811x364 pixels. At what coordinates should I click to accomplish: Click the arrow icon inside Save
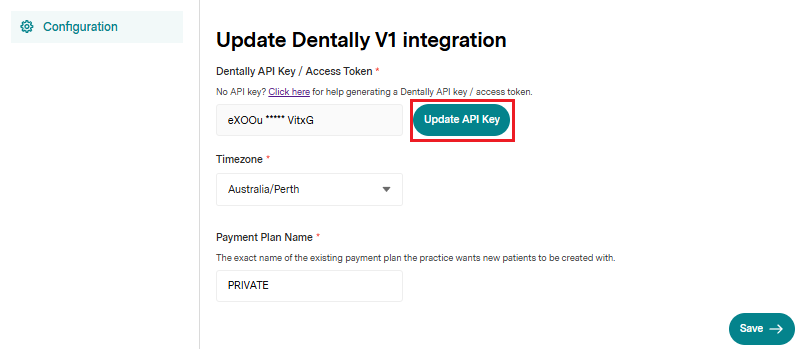776,329
